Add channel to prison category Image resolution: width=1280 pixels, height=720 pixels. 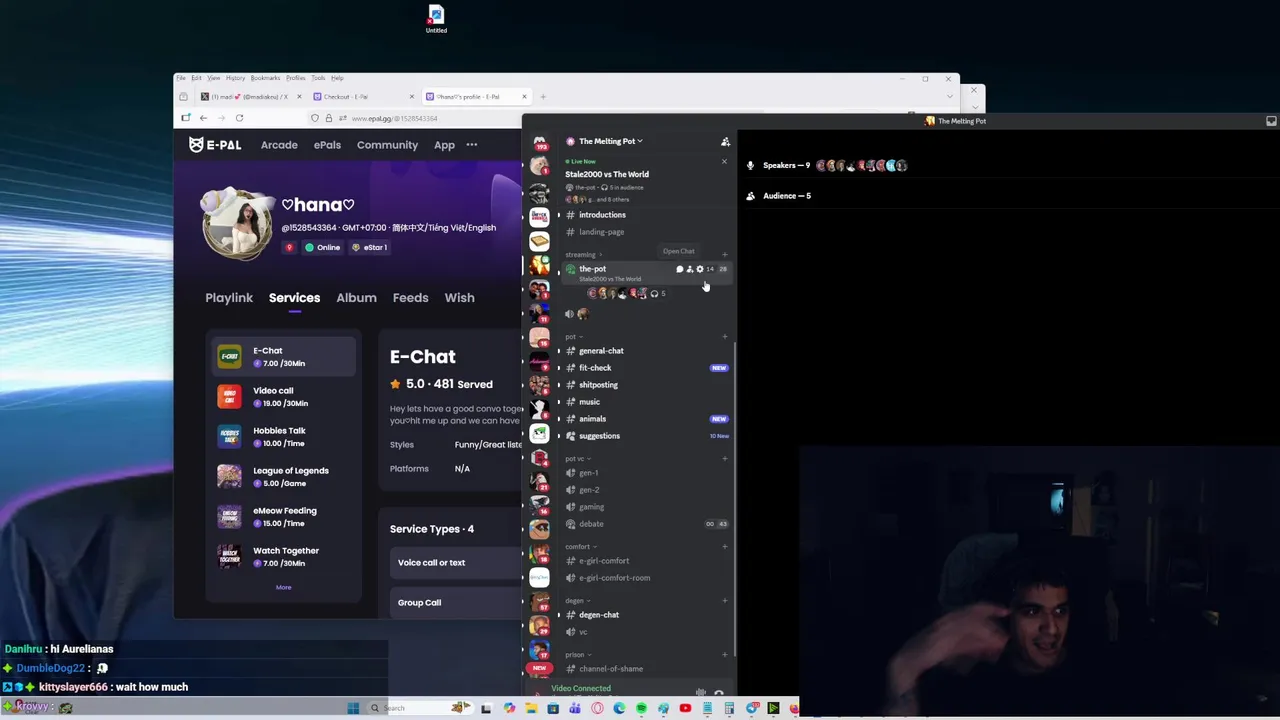coord(725,654)
